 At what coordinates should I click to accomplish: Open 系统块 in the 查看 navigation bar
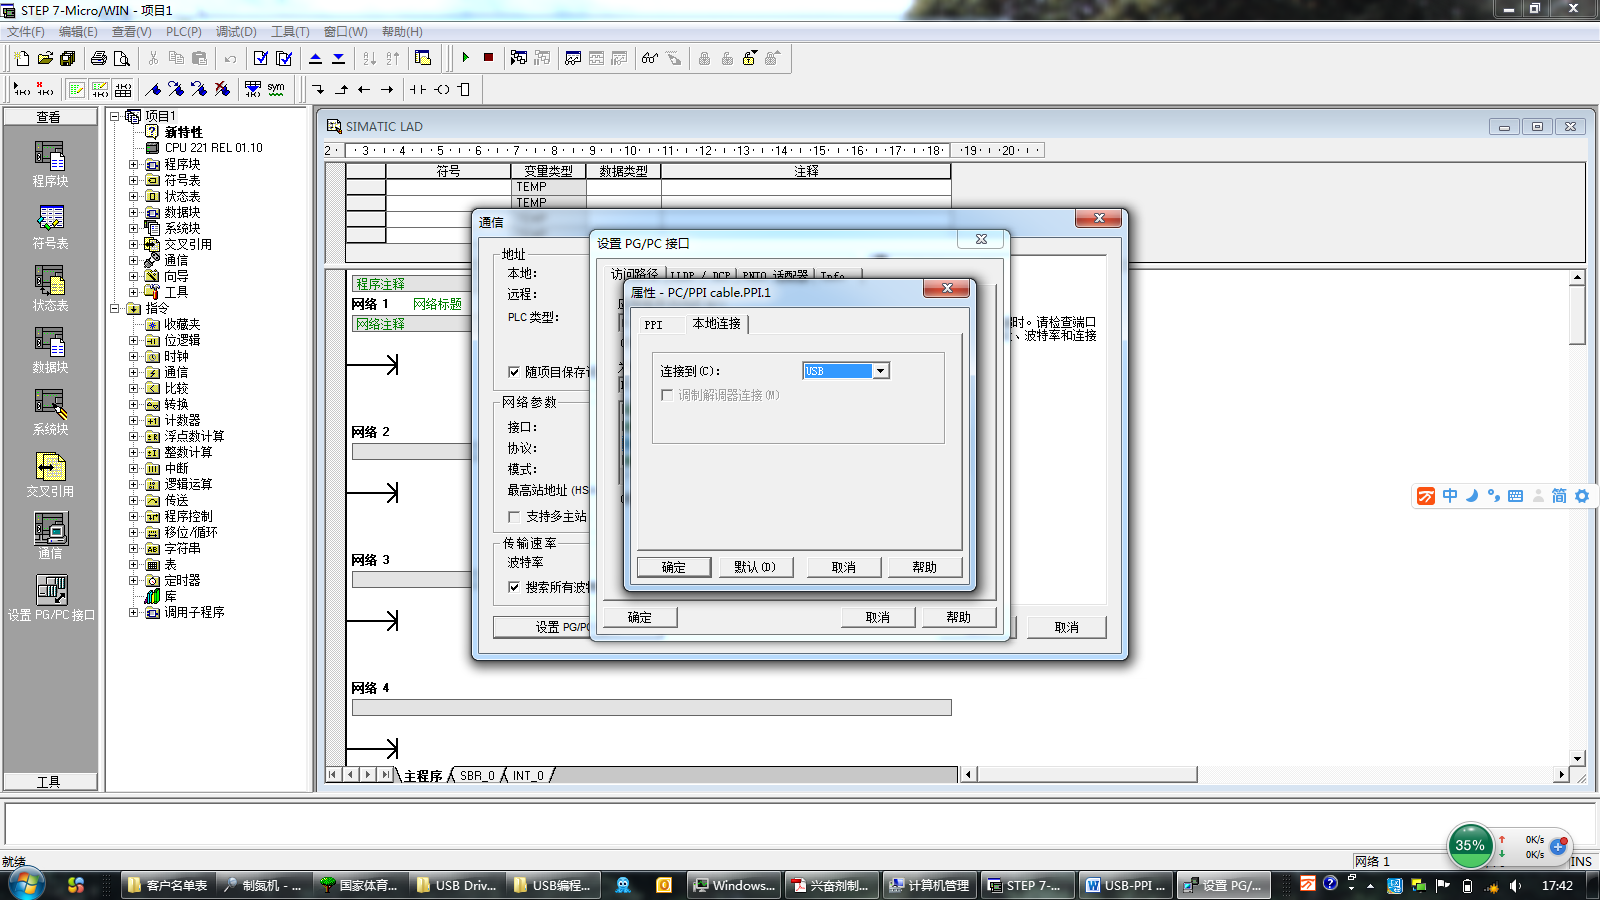(50, 413)
